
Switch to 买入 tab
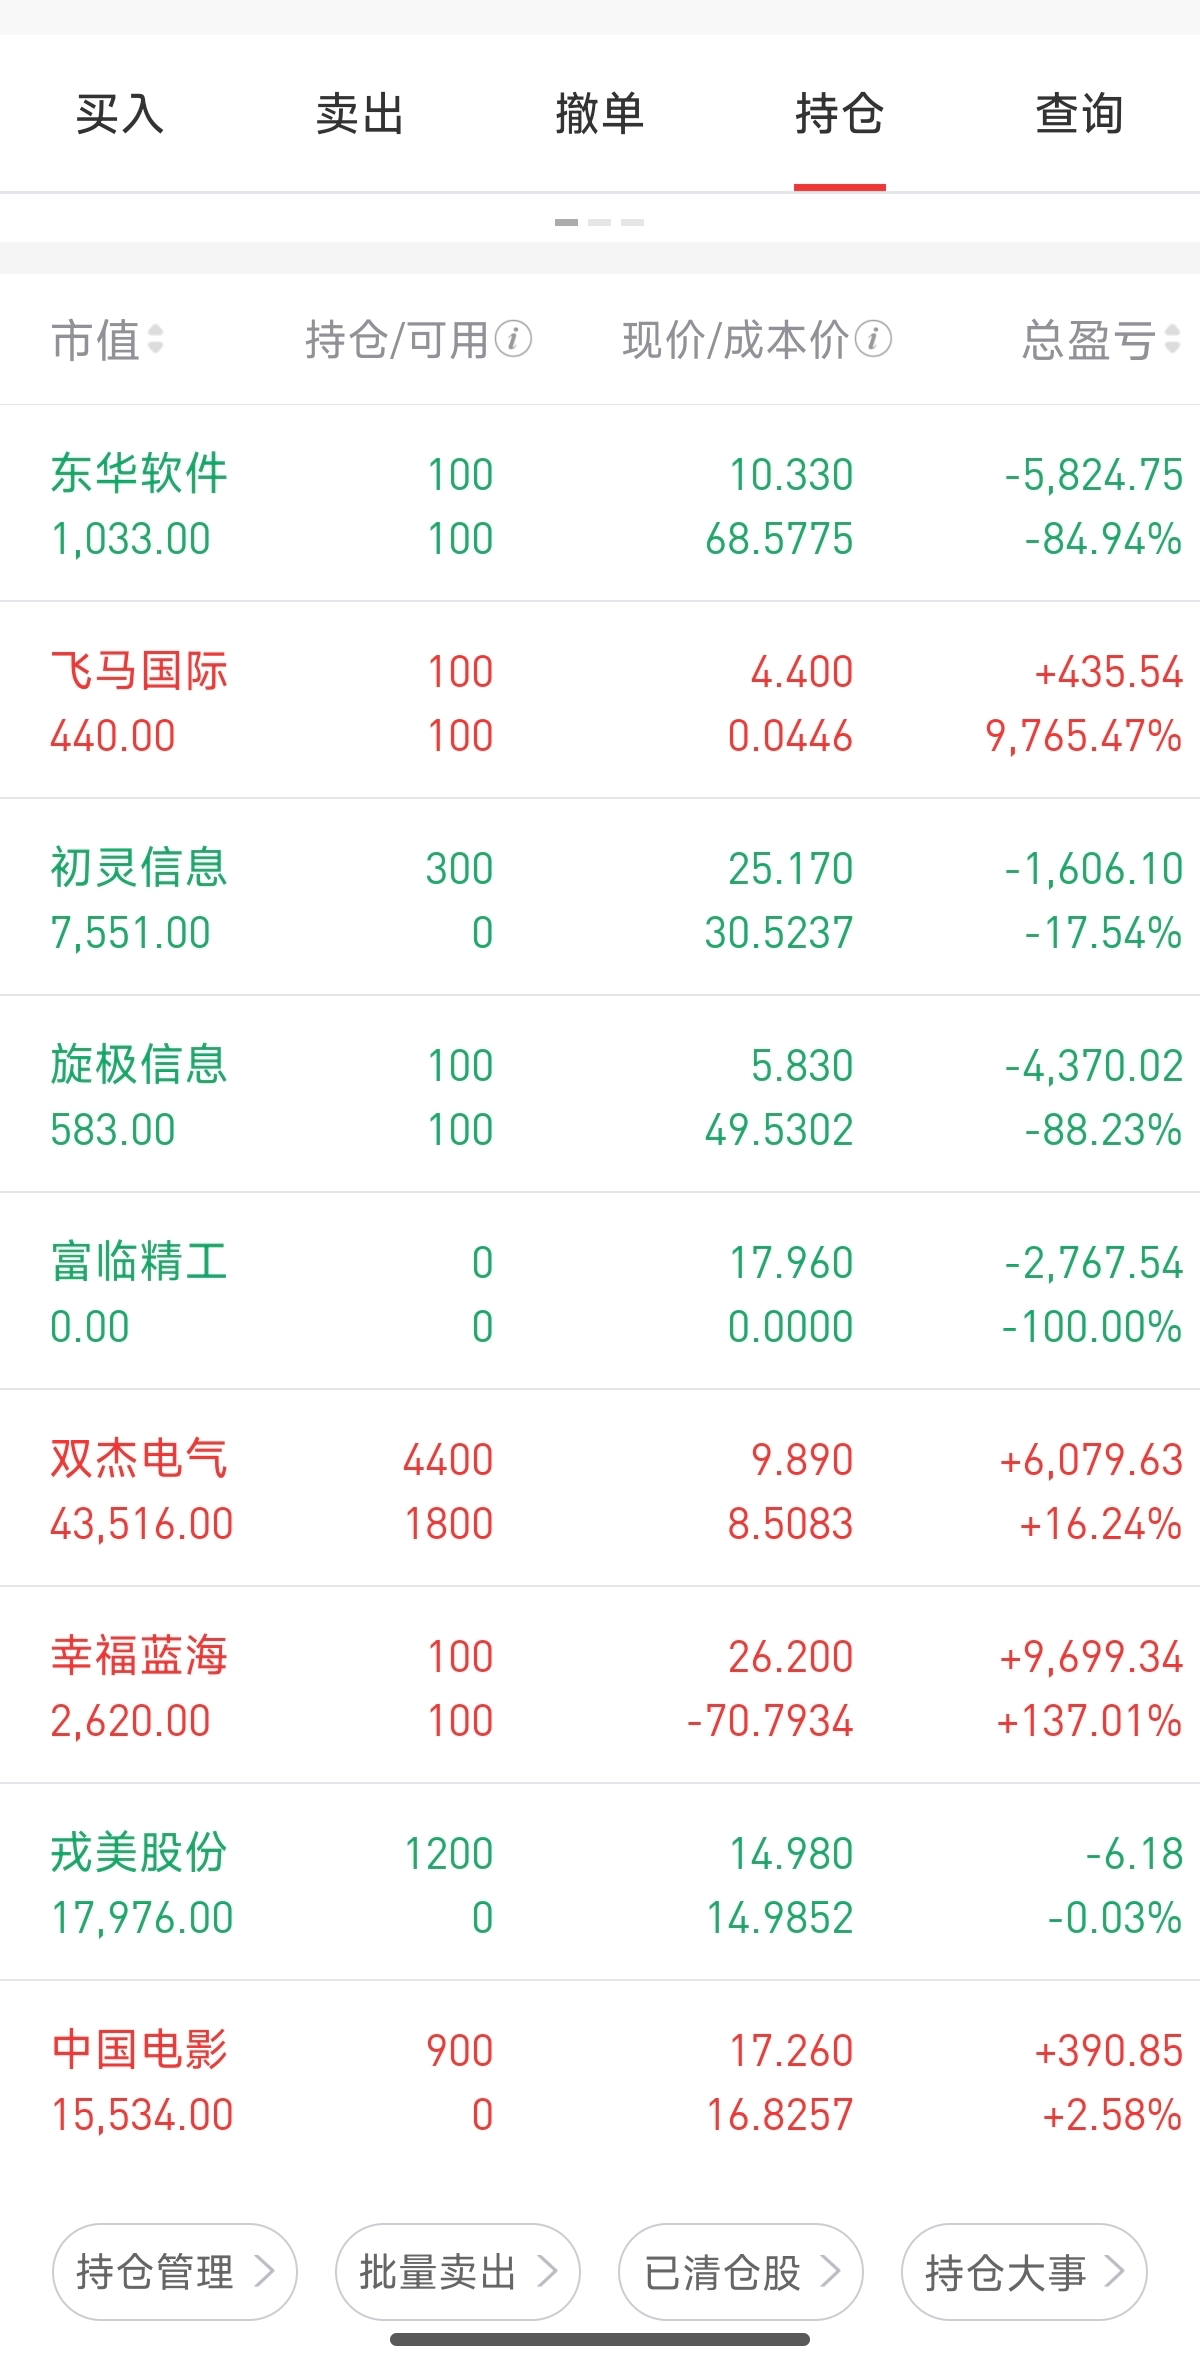point(120,113)
